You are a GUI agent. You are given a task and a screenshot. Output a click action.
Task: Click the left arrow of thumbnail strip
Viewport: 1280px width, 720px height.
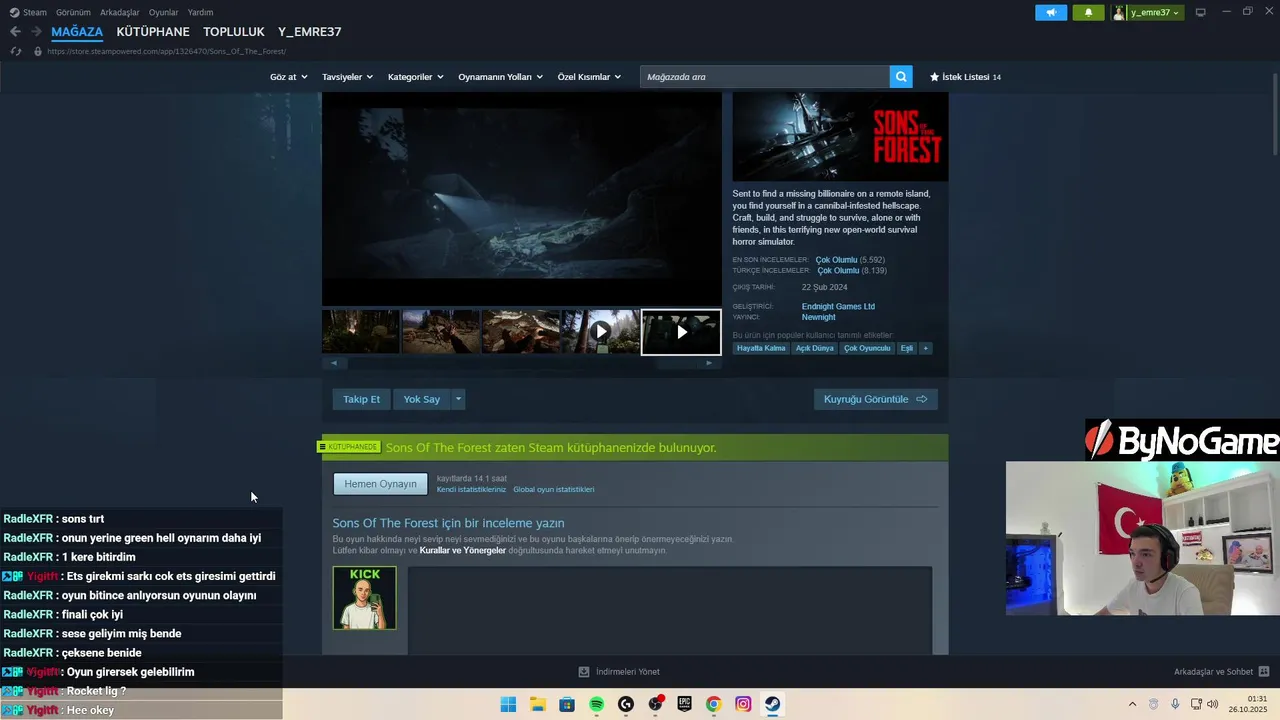(333, 363)
